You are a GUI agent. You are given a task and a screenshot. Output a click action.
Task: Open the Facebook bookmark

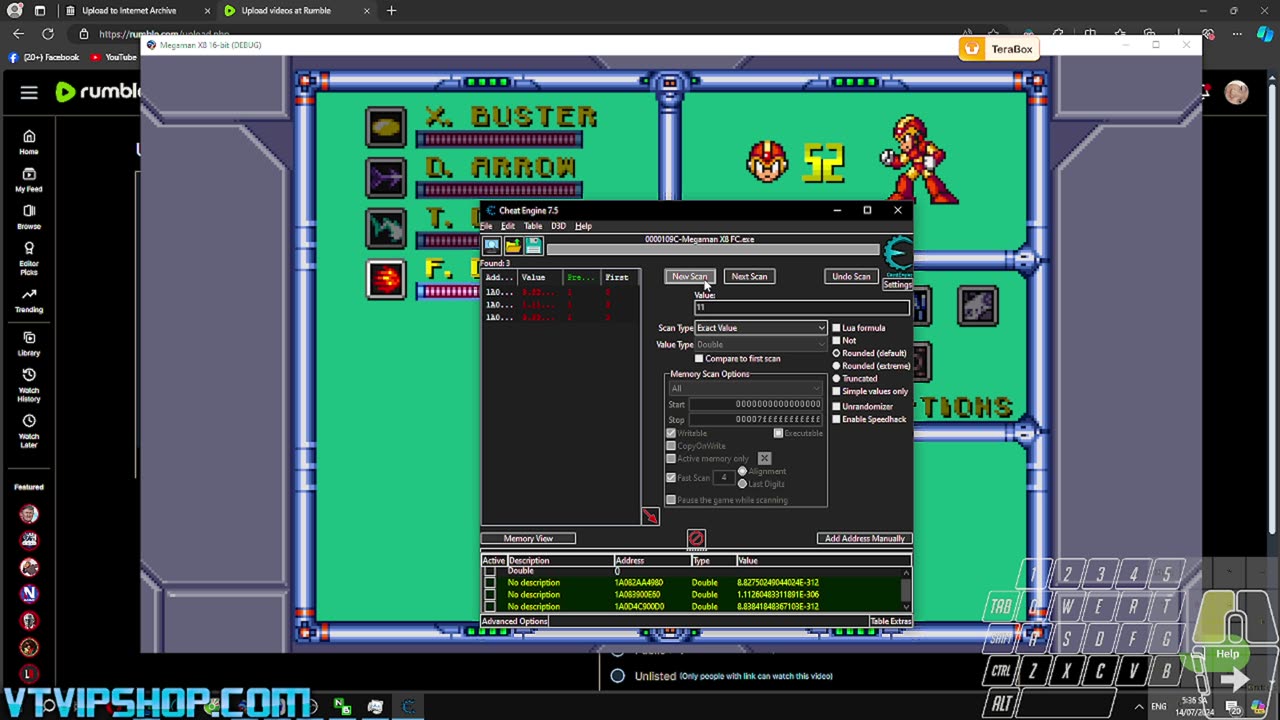click(x=44, y=57)
